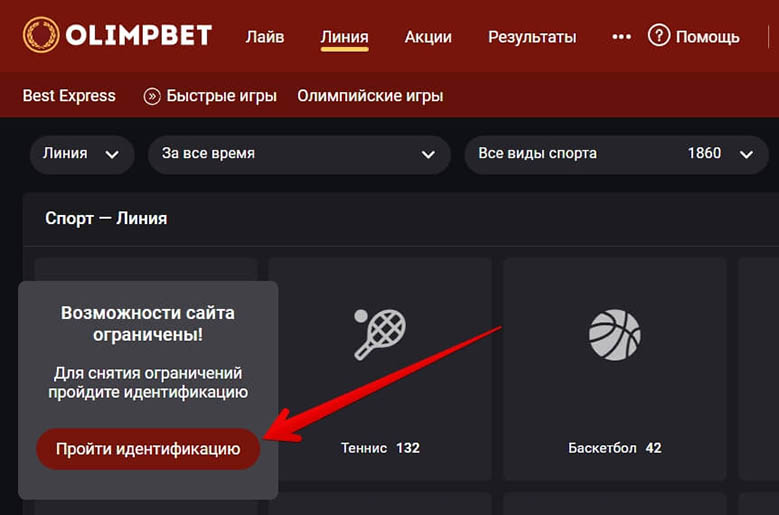The image size is (779, 515).
Task: Click the Для снятия ограничений message text
Action: (148, 382)
